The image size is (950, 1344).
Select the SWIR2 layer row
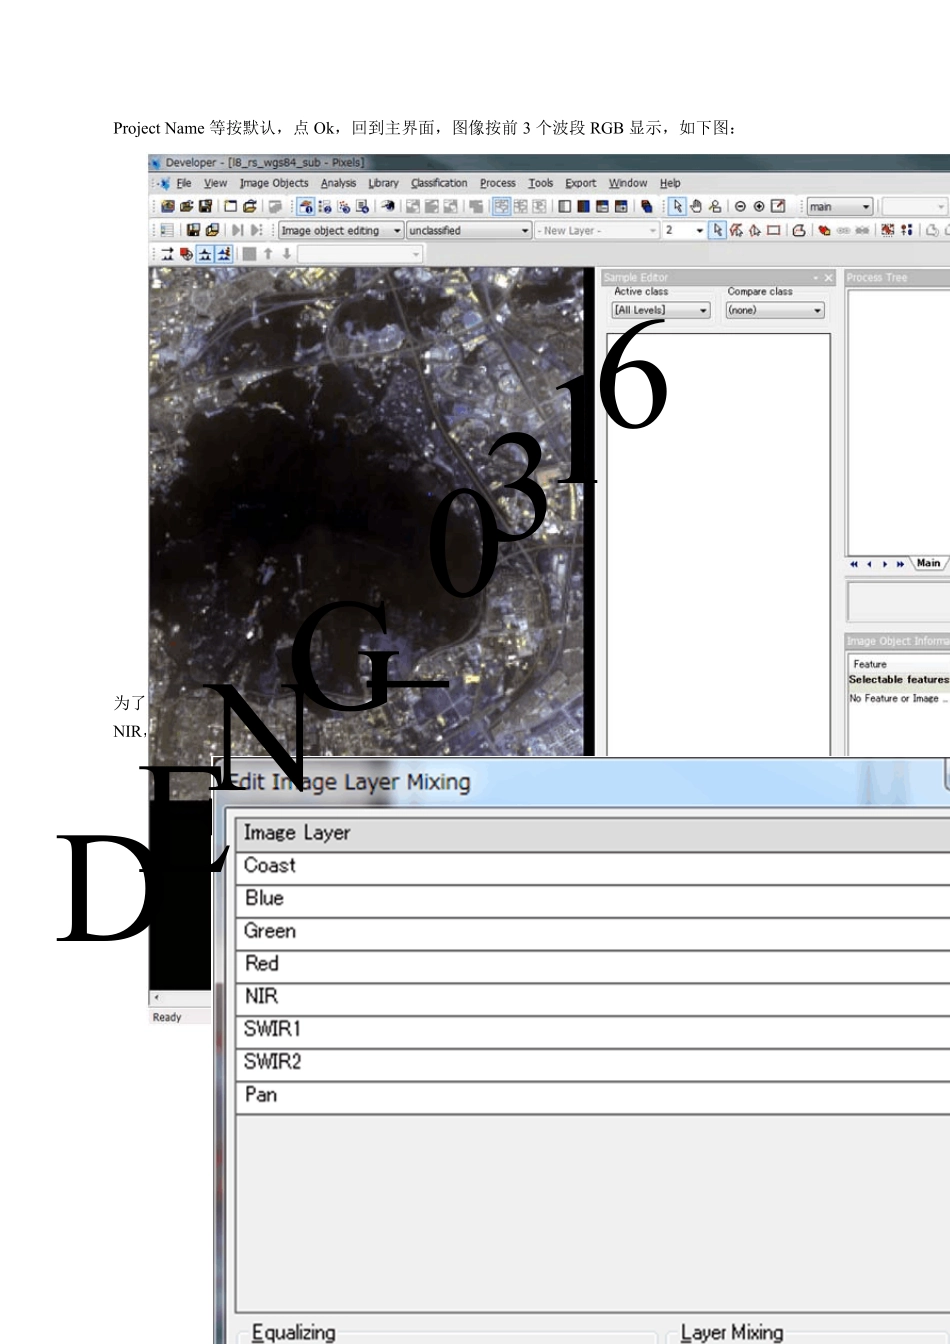pyautogui.click(x=593, y=1063)
